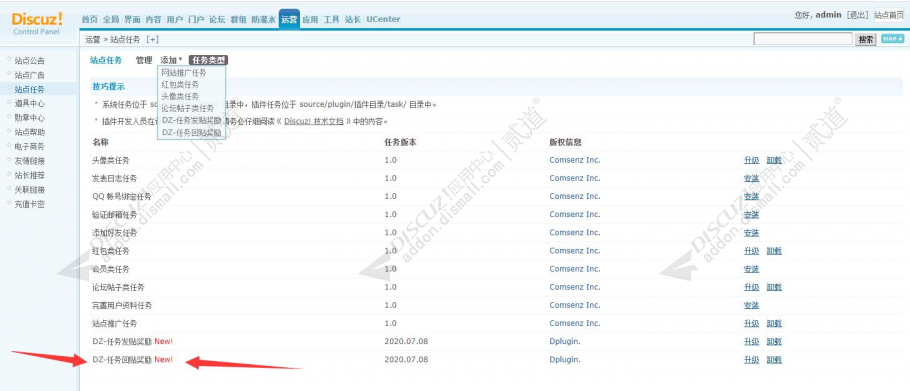Open the 站长 top navigation tab

pos(353,19)
